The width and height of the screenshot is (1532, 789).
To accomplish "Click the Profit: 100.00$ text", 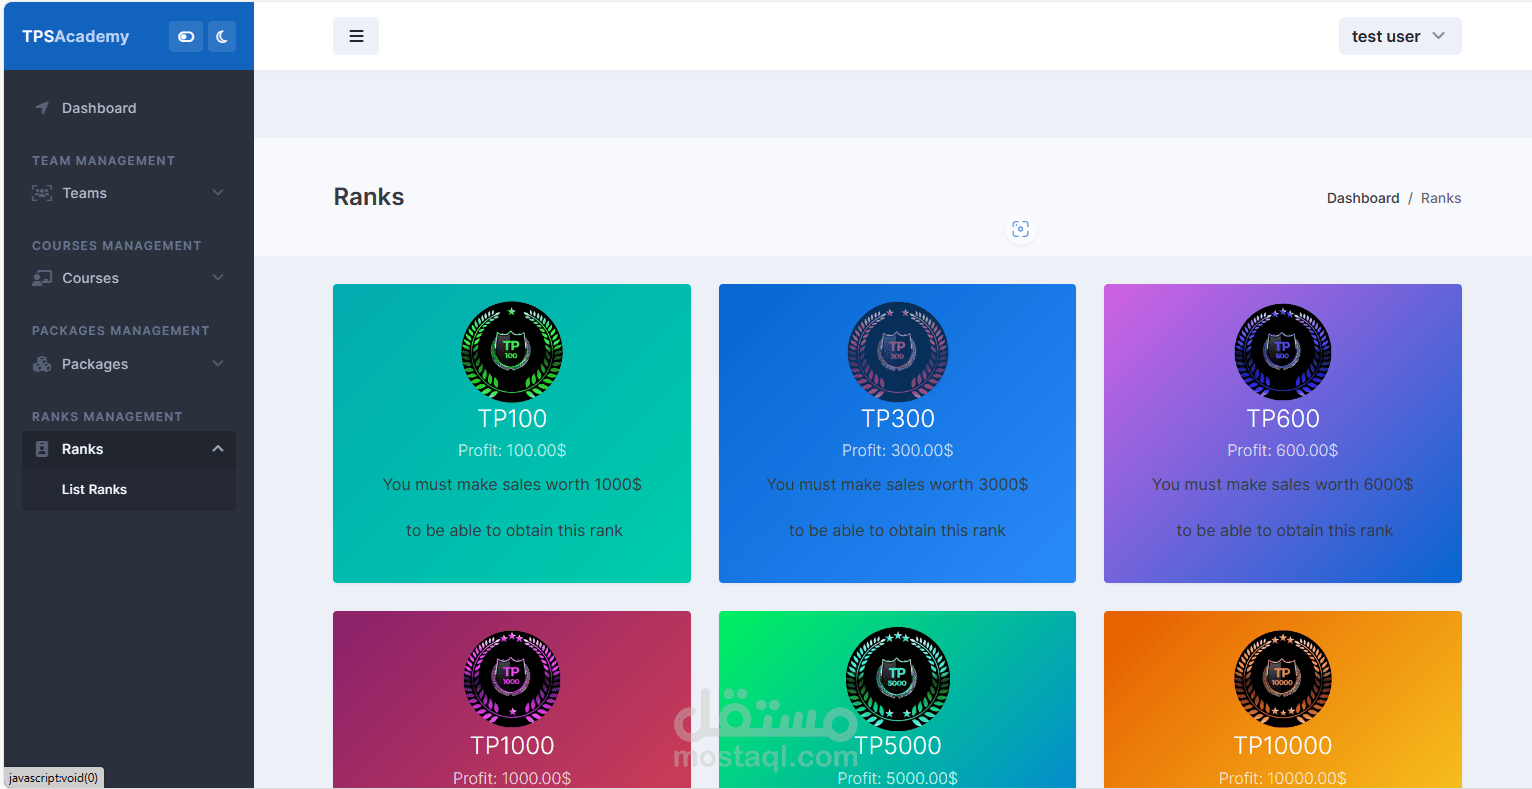I will pos(512,450).
